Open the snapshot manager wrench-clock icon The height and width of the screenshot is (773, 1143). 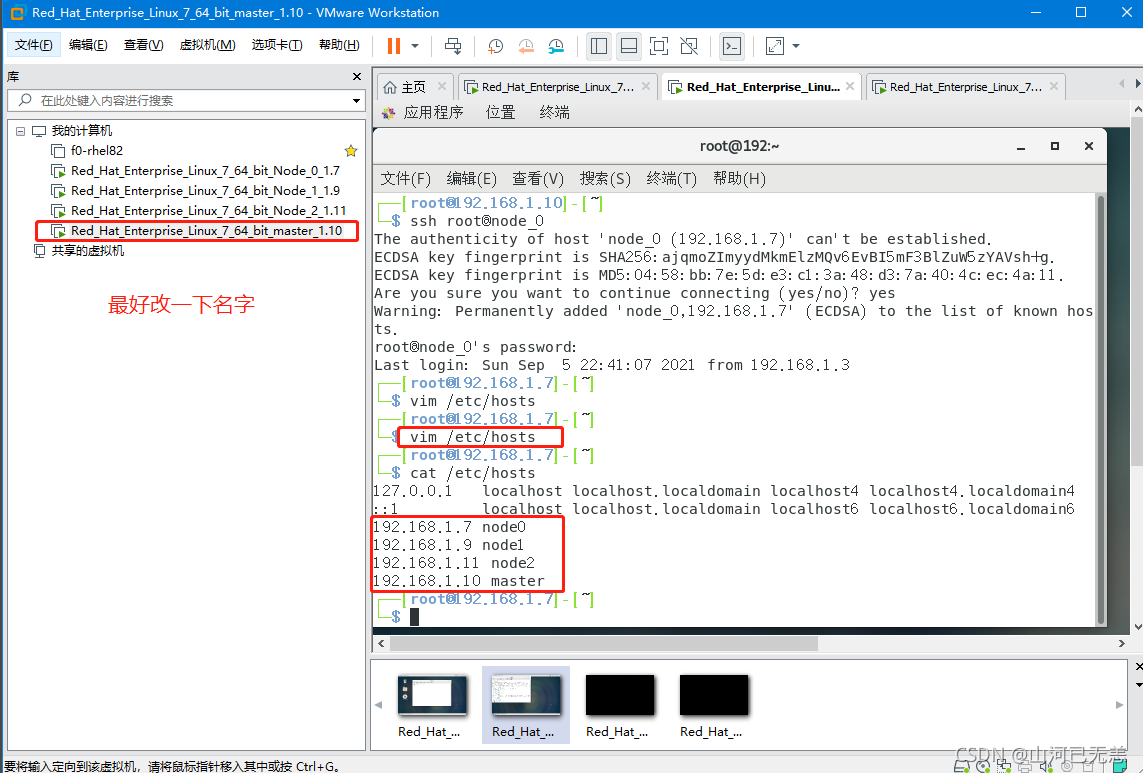click(556, 46)
